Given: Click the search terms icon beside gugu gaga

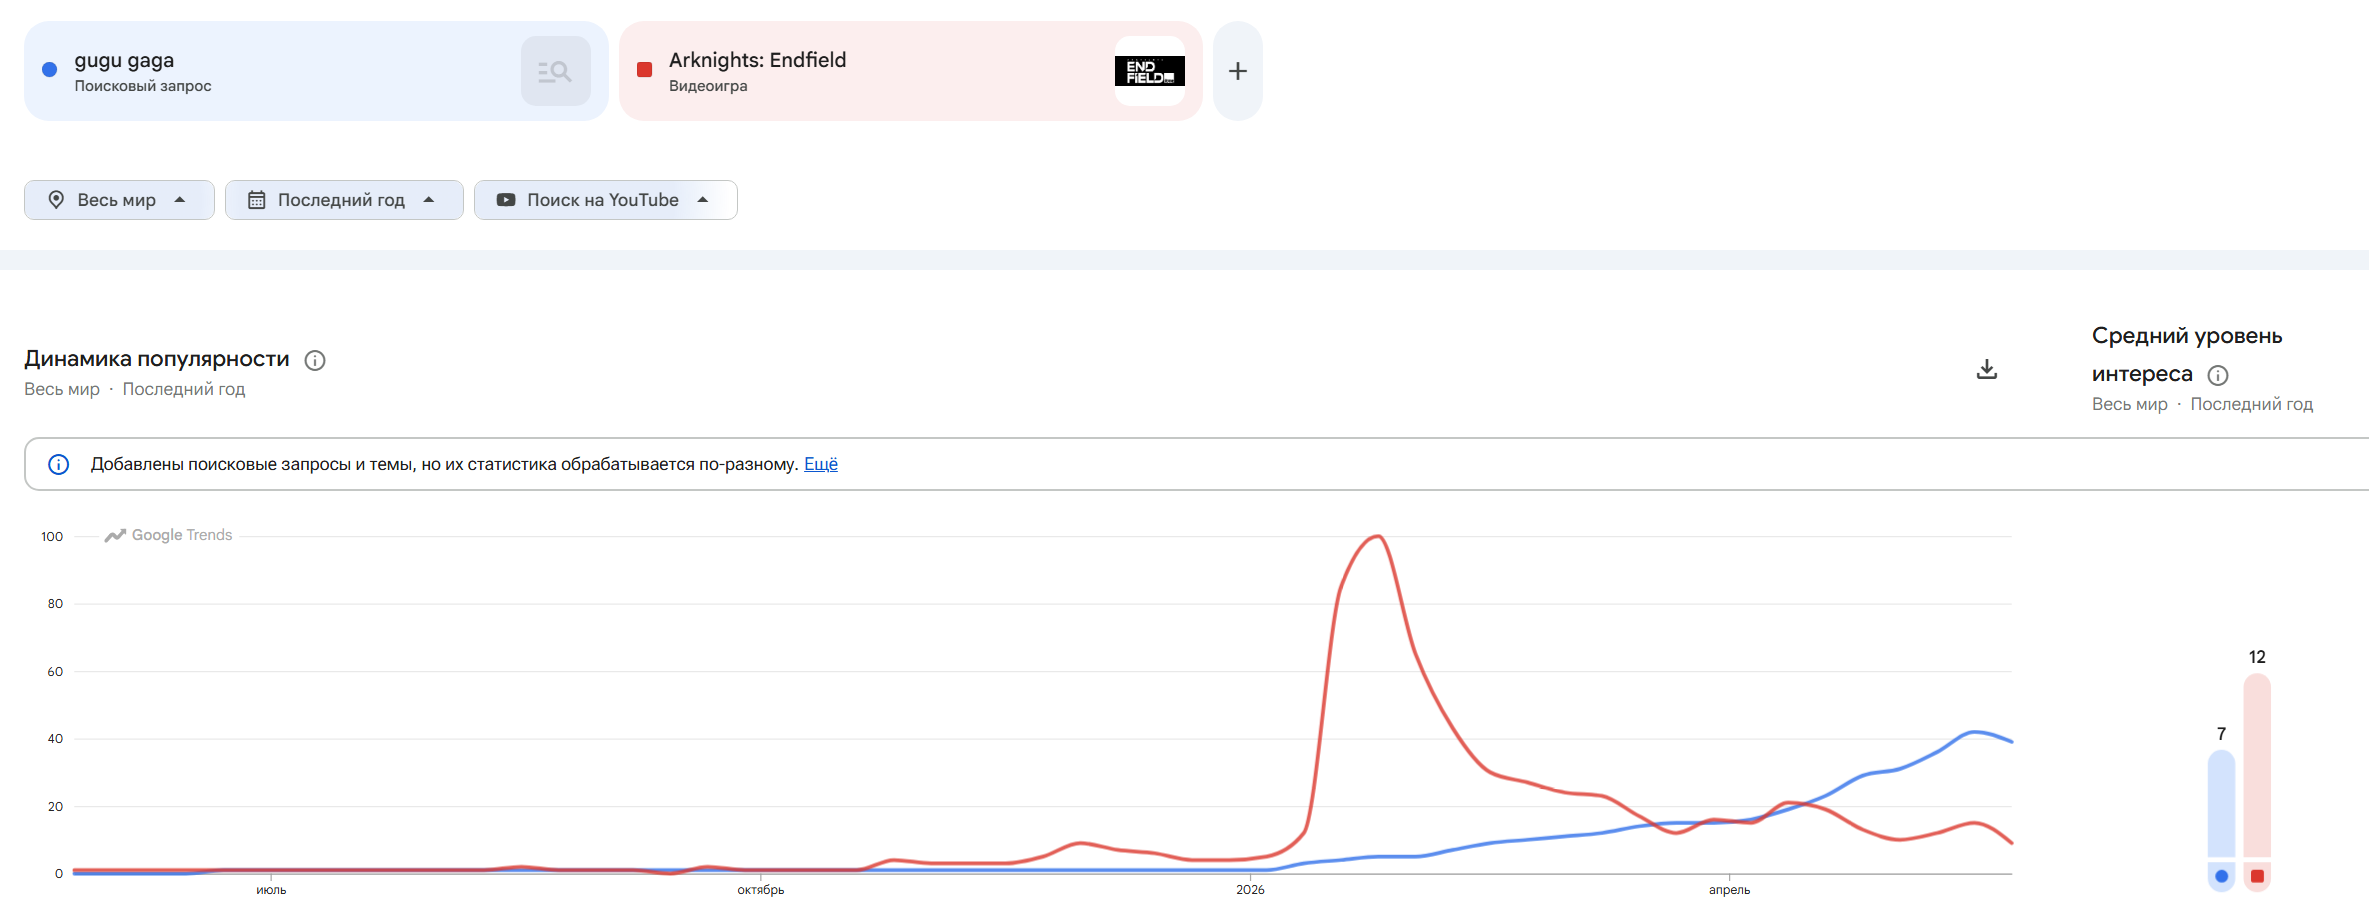Looking at the screenshot, I should (555, 71).
